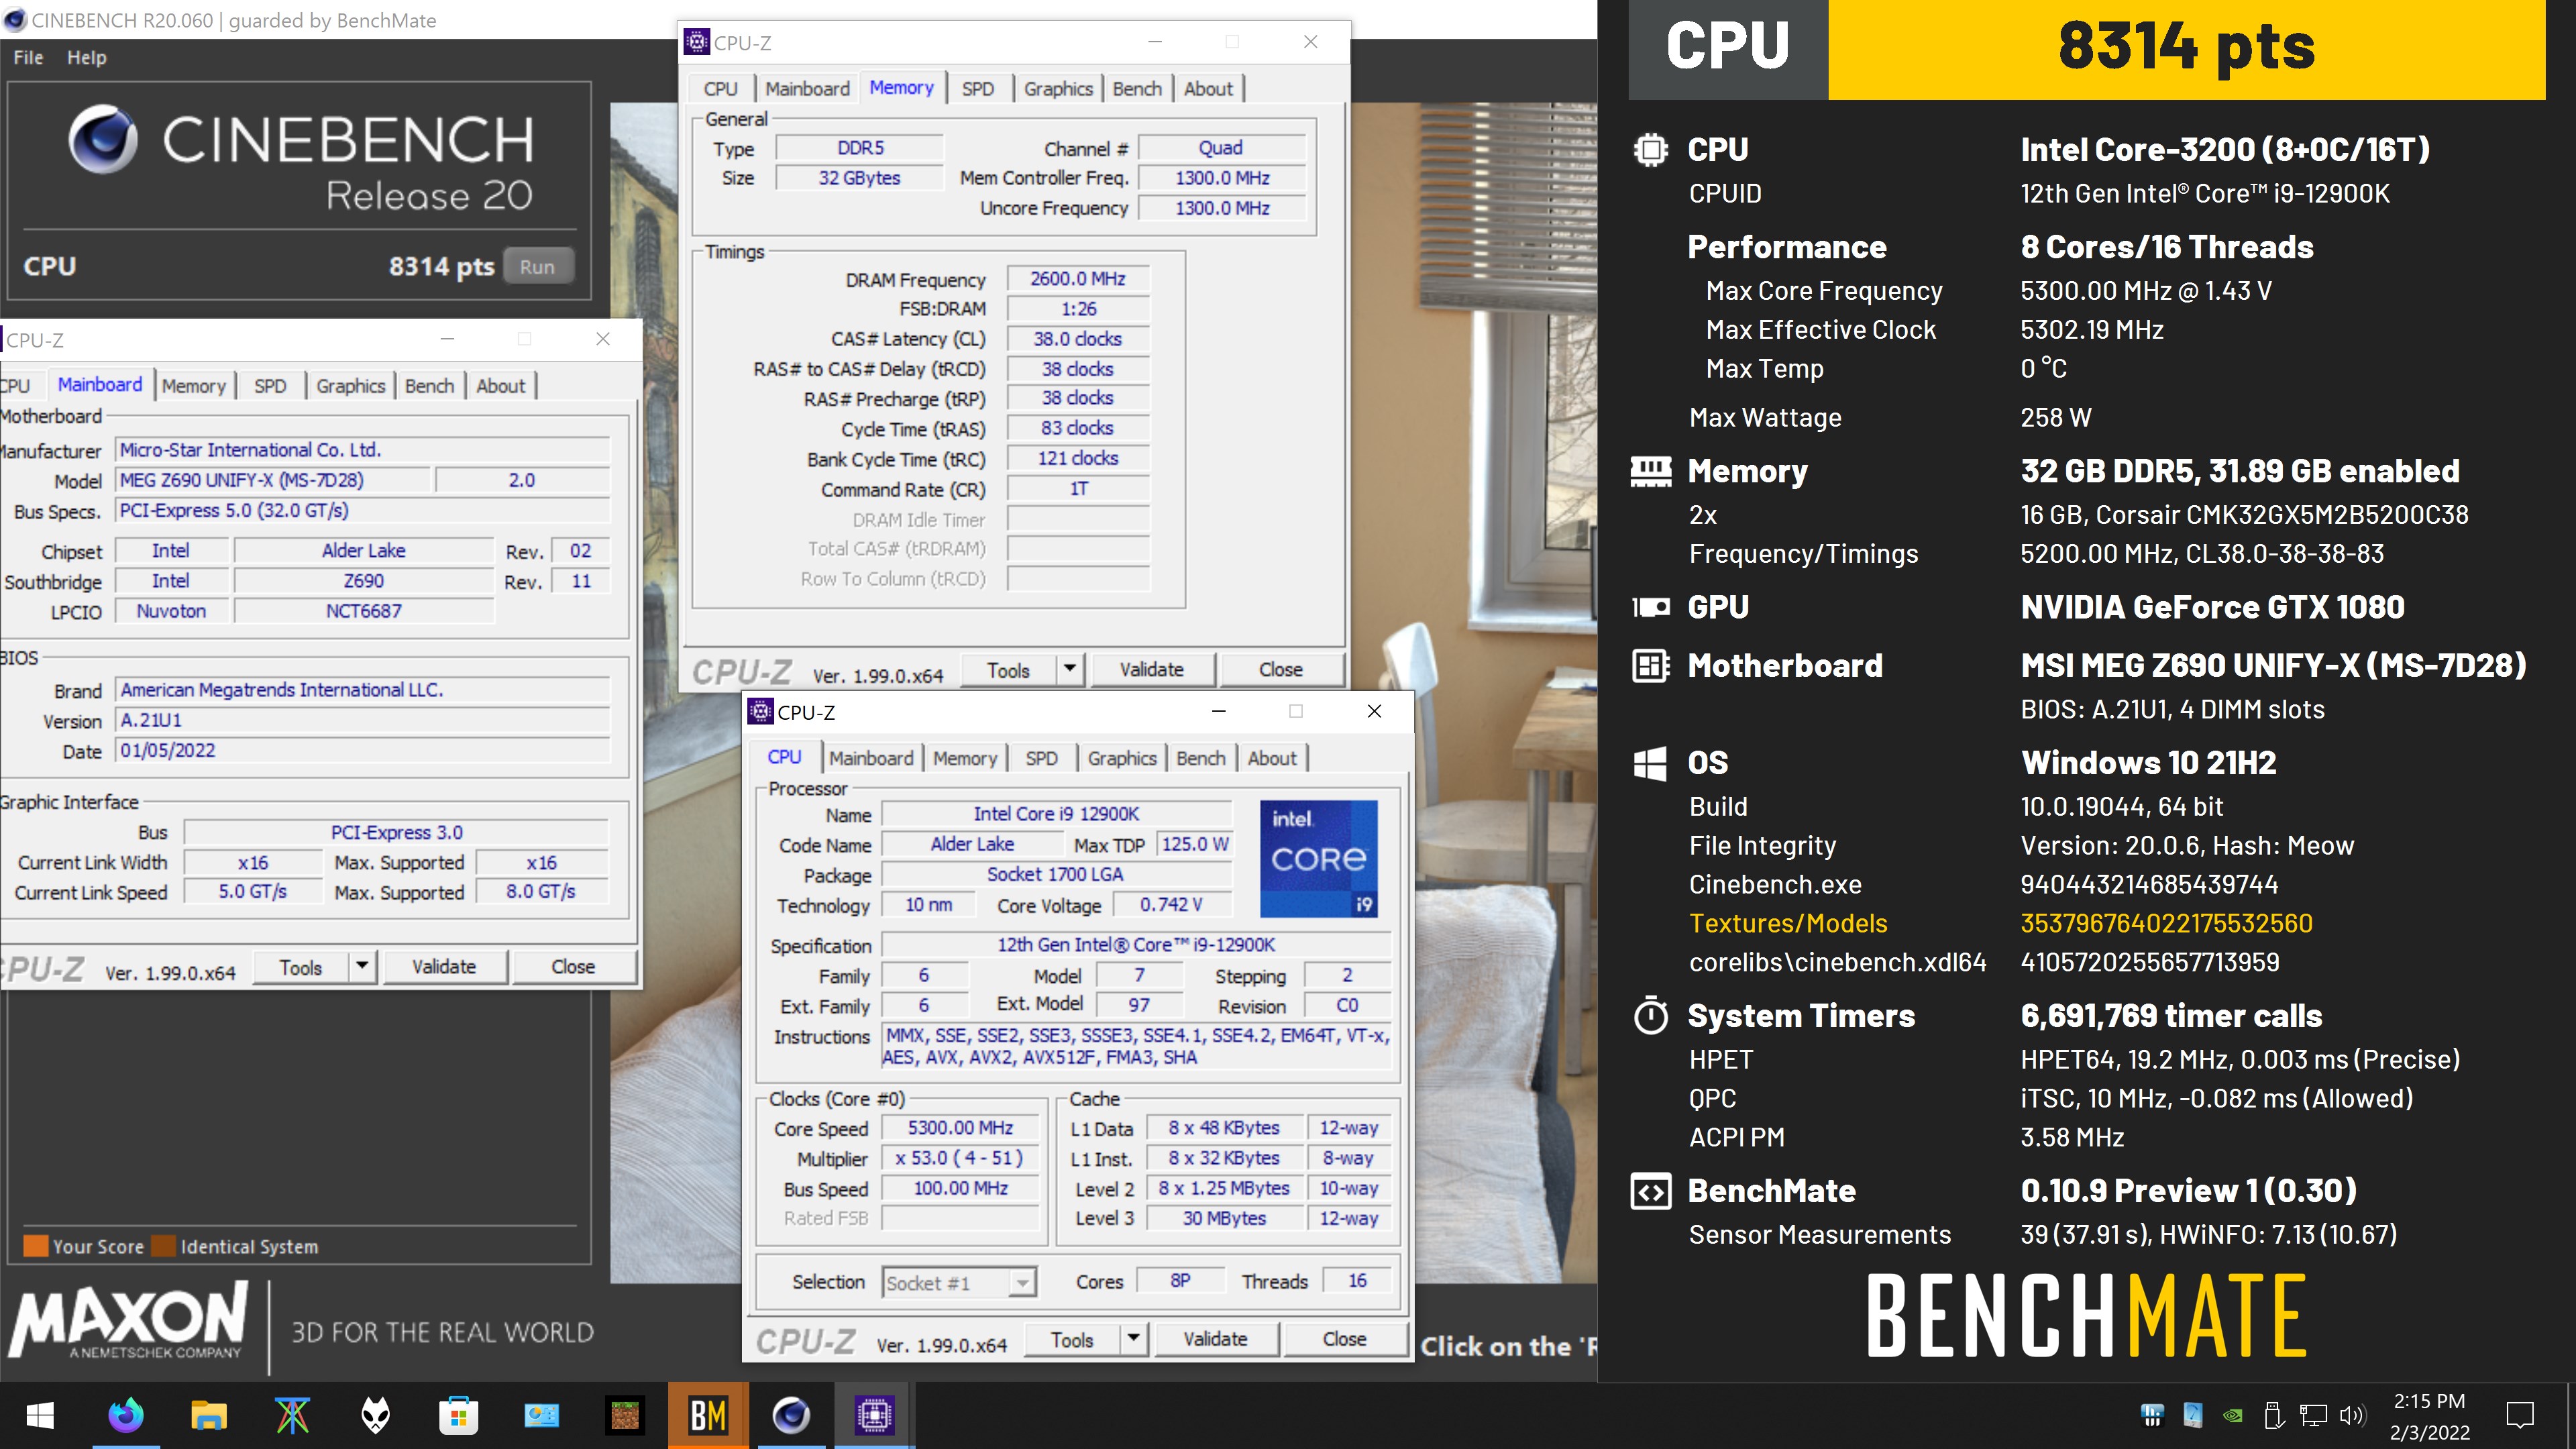Click the taskbar clock showing 2:15 PM
Screen dimensions: 2576x1449
point(2430,1415)
